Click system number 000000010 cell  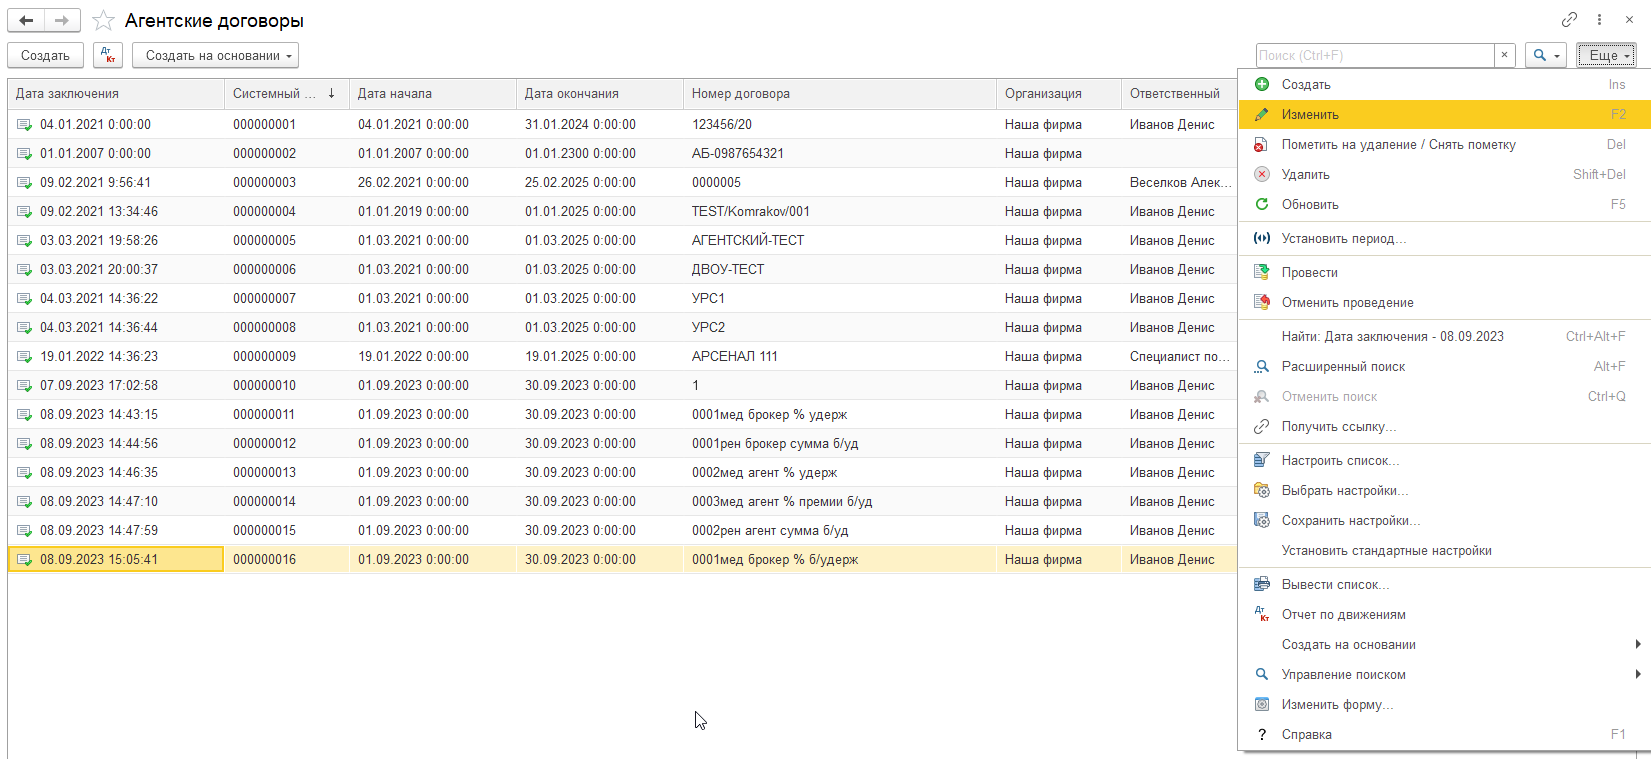[x=287, y=385]
